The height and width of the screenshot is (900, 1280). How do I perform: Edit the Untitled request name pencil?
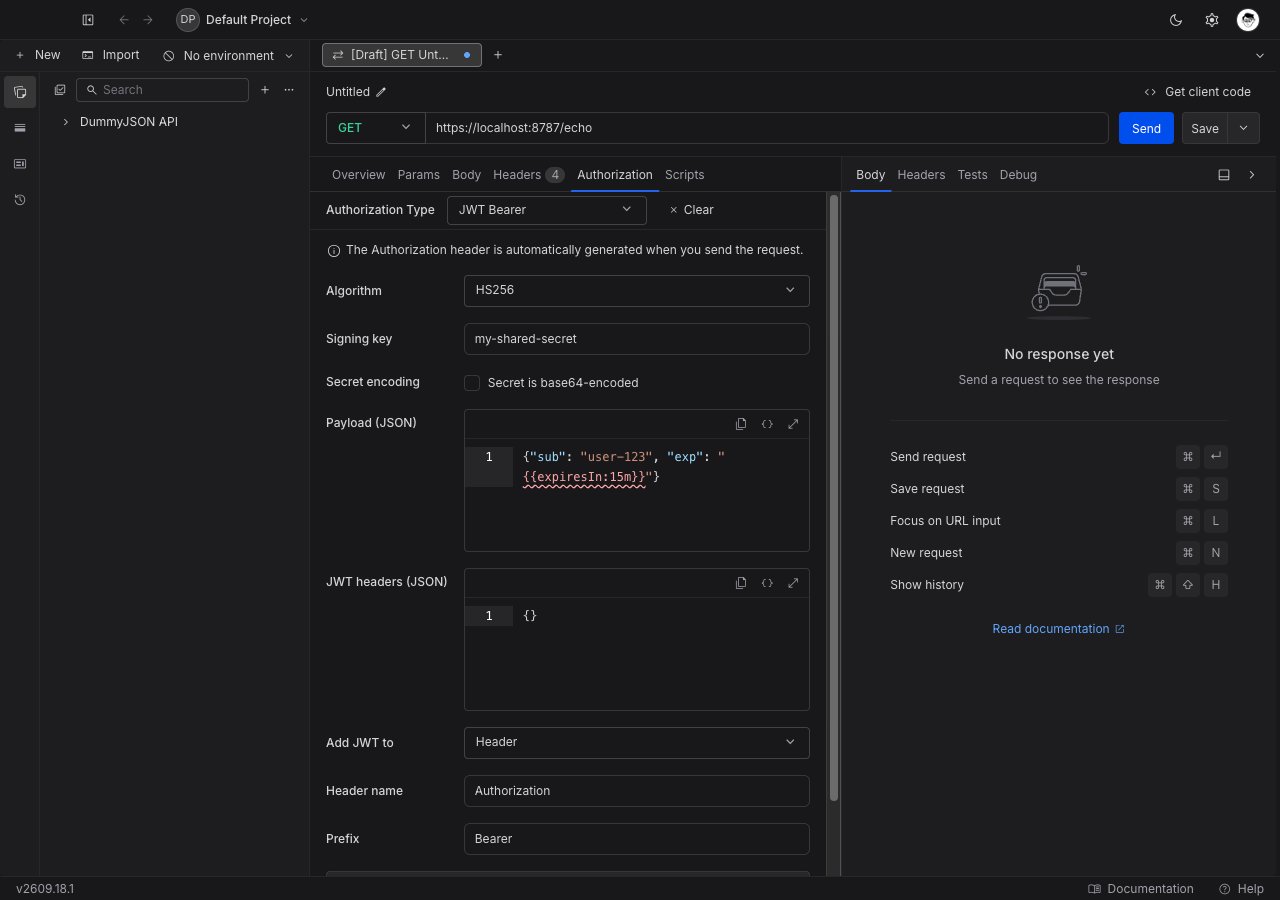click(x=381, y=92)
